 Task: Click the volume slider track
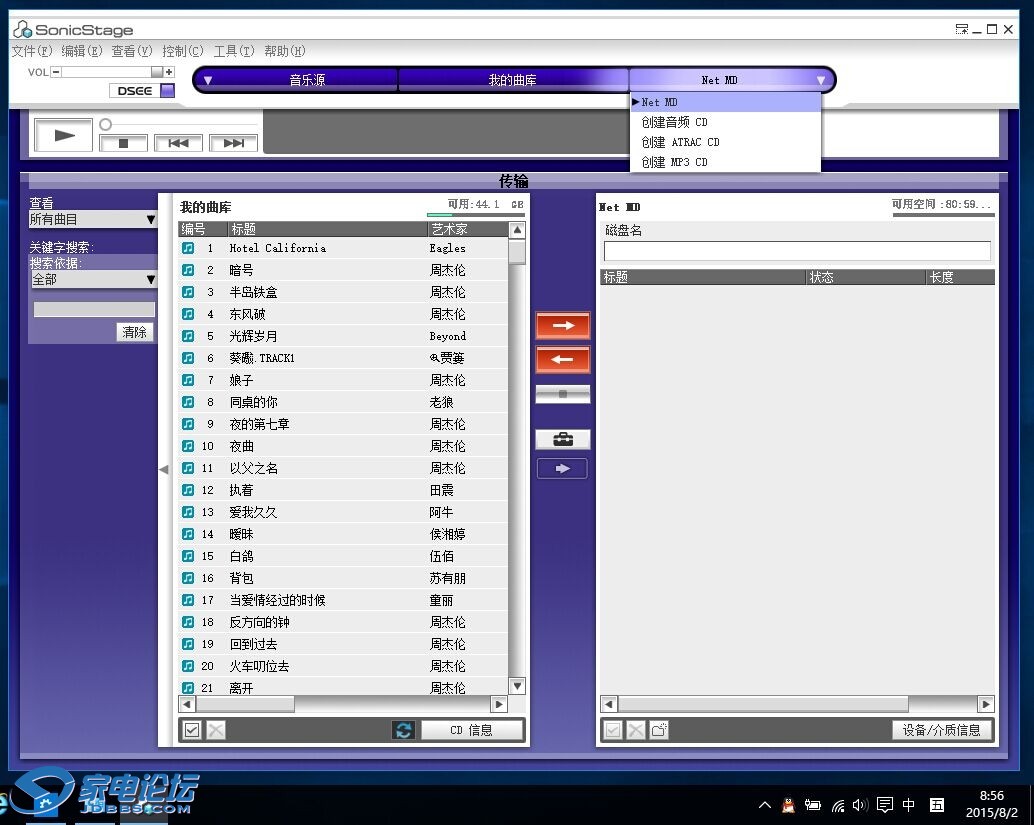(x=107, y=72)
